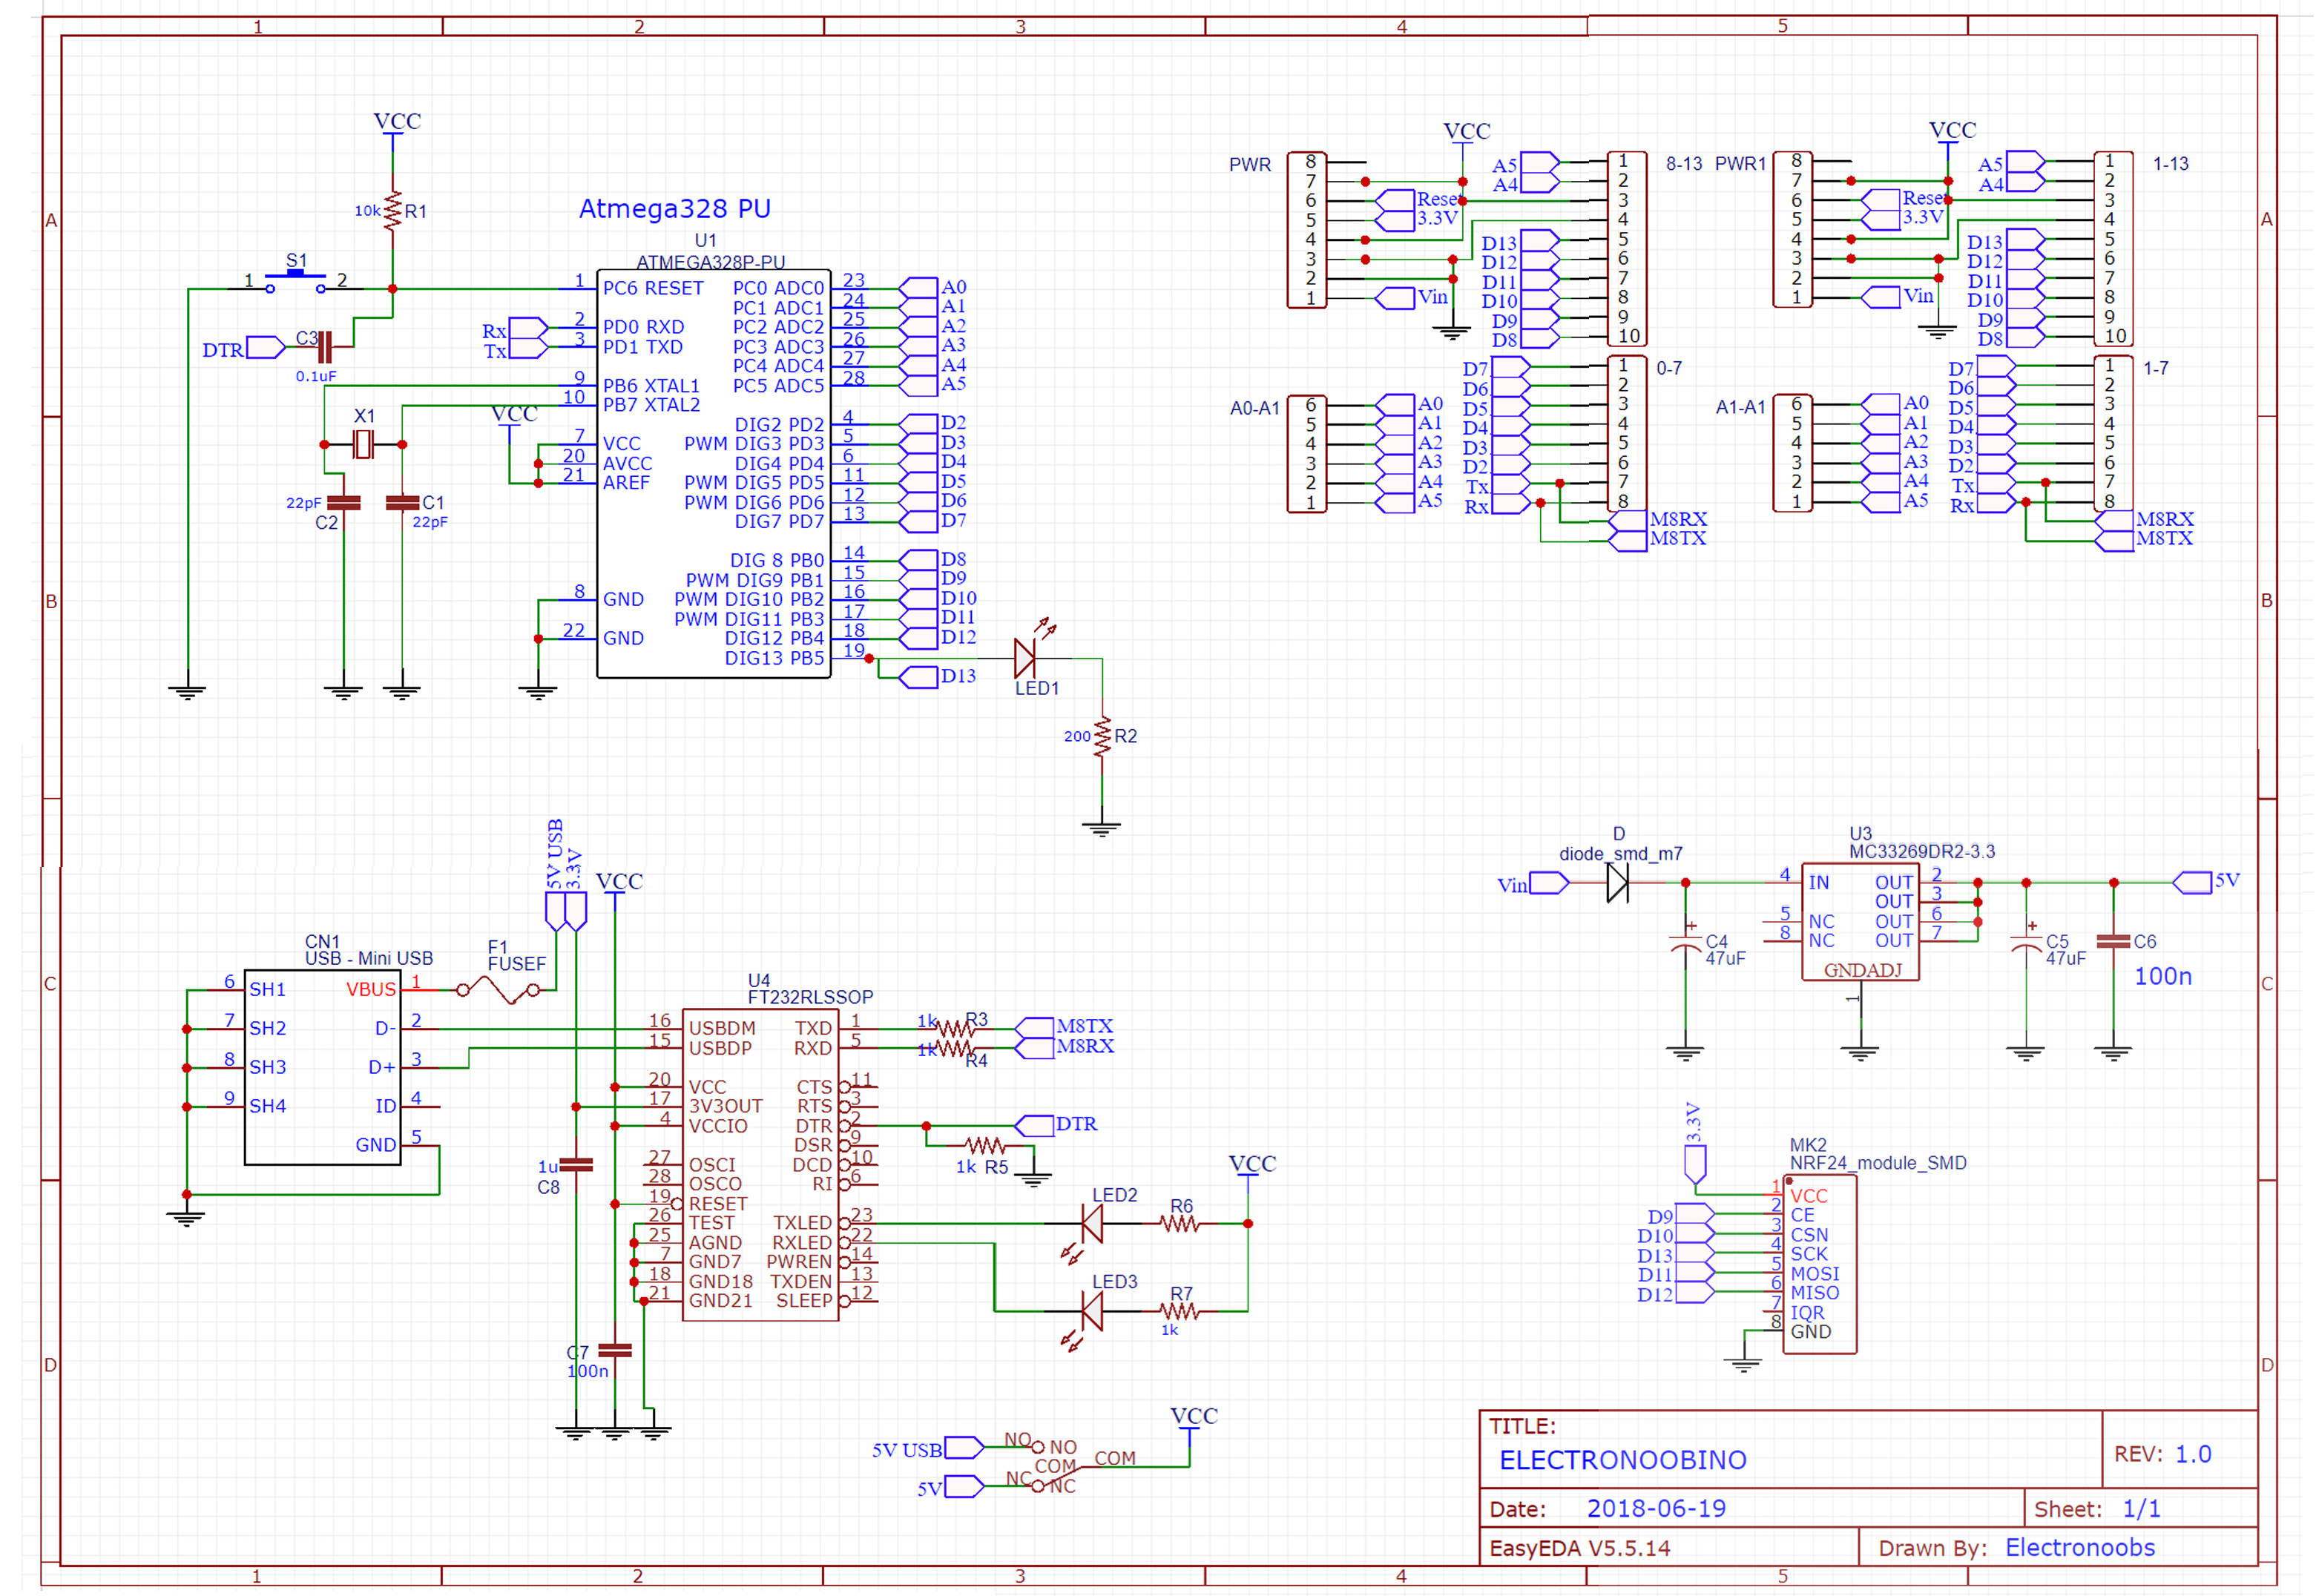Click the PC6 RESET pin label
Screen dimensions: 2316x1596
pyautogui.click(x=653, y=288)
